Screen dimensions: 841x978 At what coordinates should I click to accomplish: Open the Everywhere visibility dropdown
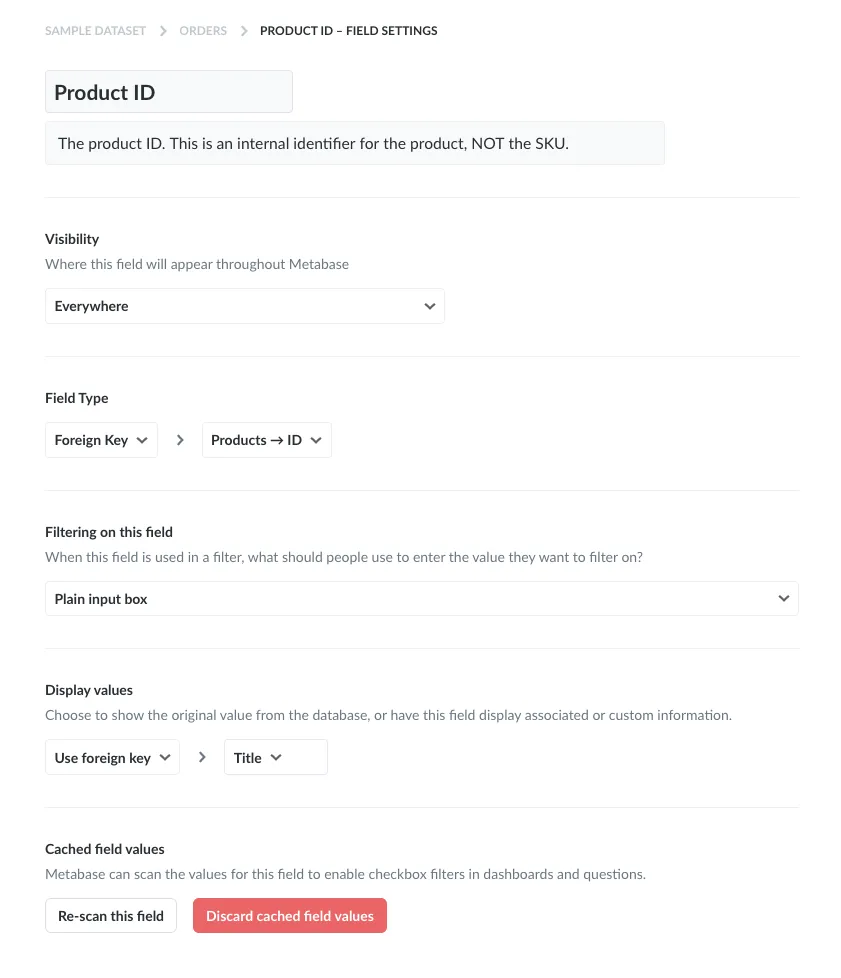tap(245, 305)
